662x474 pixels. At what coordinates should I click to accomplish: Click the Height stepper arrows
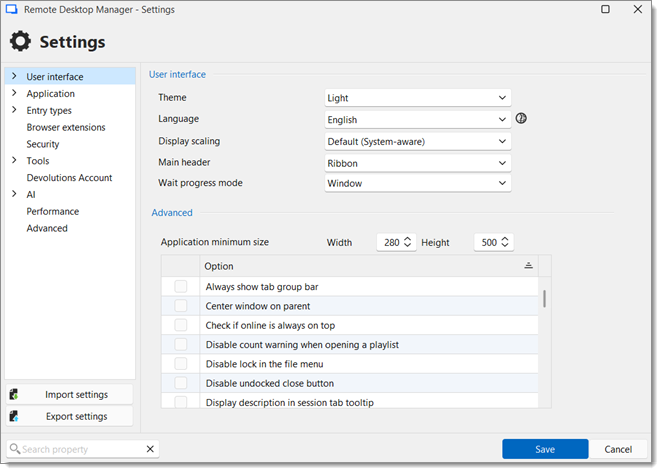click(505, 242)
